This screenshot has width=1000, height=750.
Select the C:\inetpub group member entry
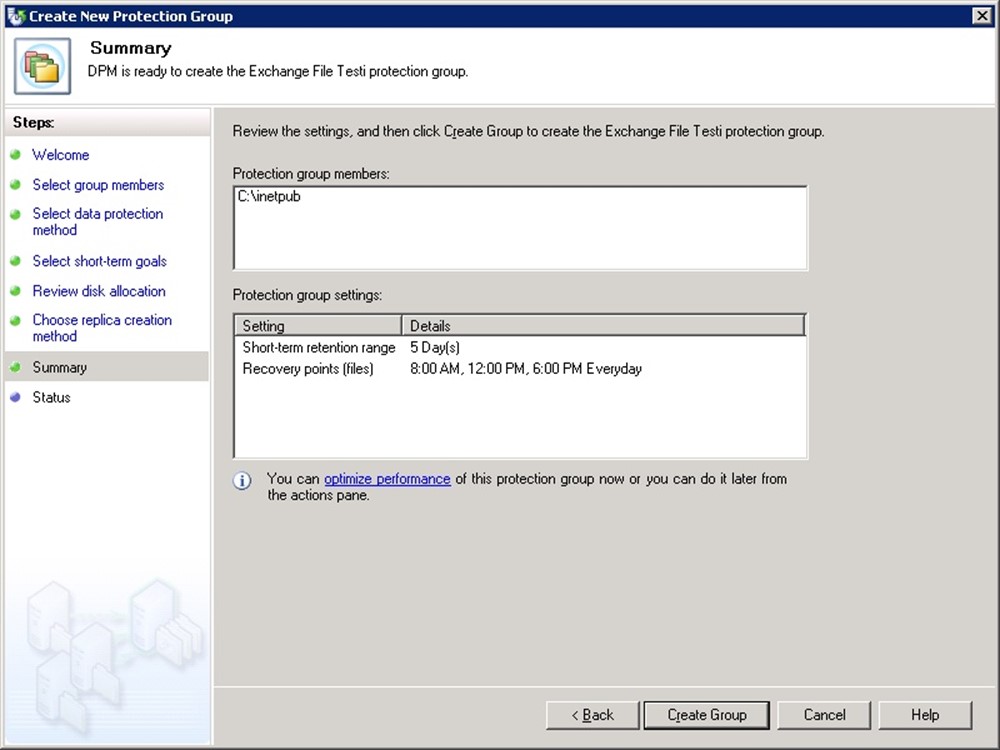(269, 197)
